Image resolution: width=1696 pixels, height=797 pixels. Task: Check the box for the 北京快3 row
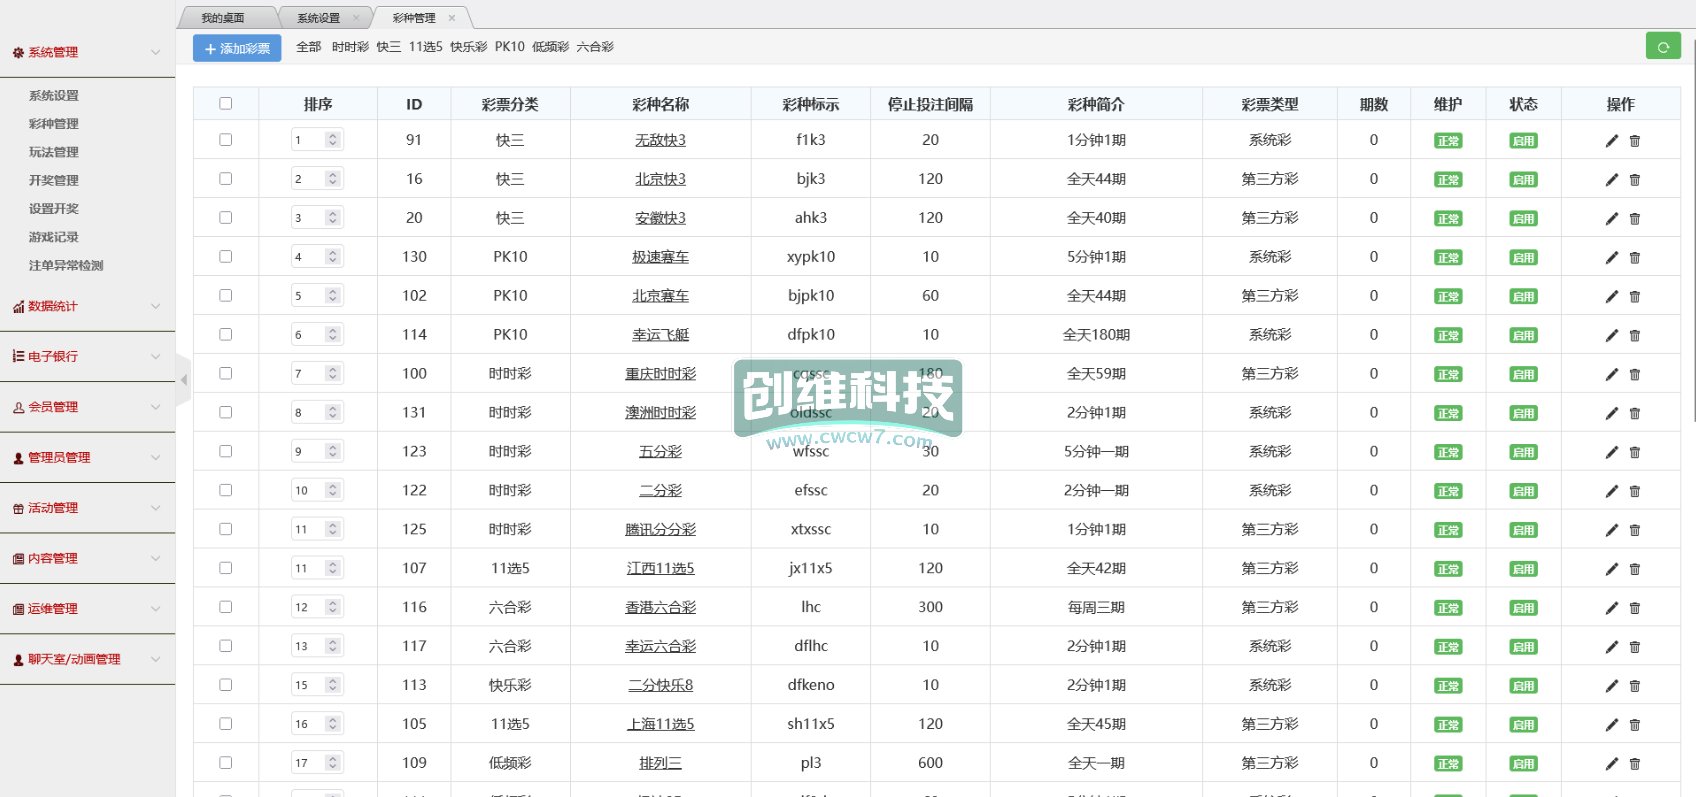coord(225,179)
